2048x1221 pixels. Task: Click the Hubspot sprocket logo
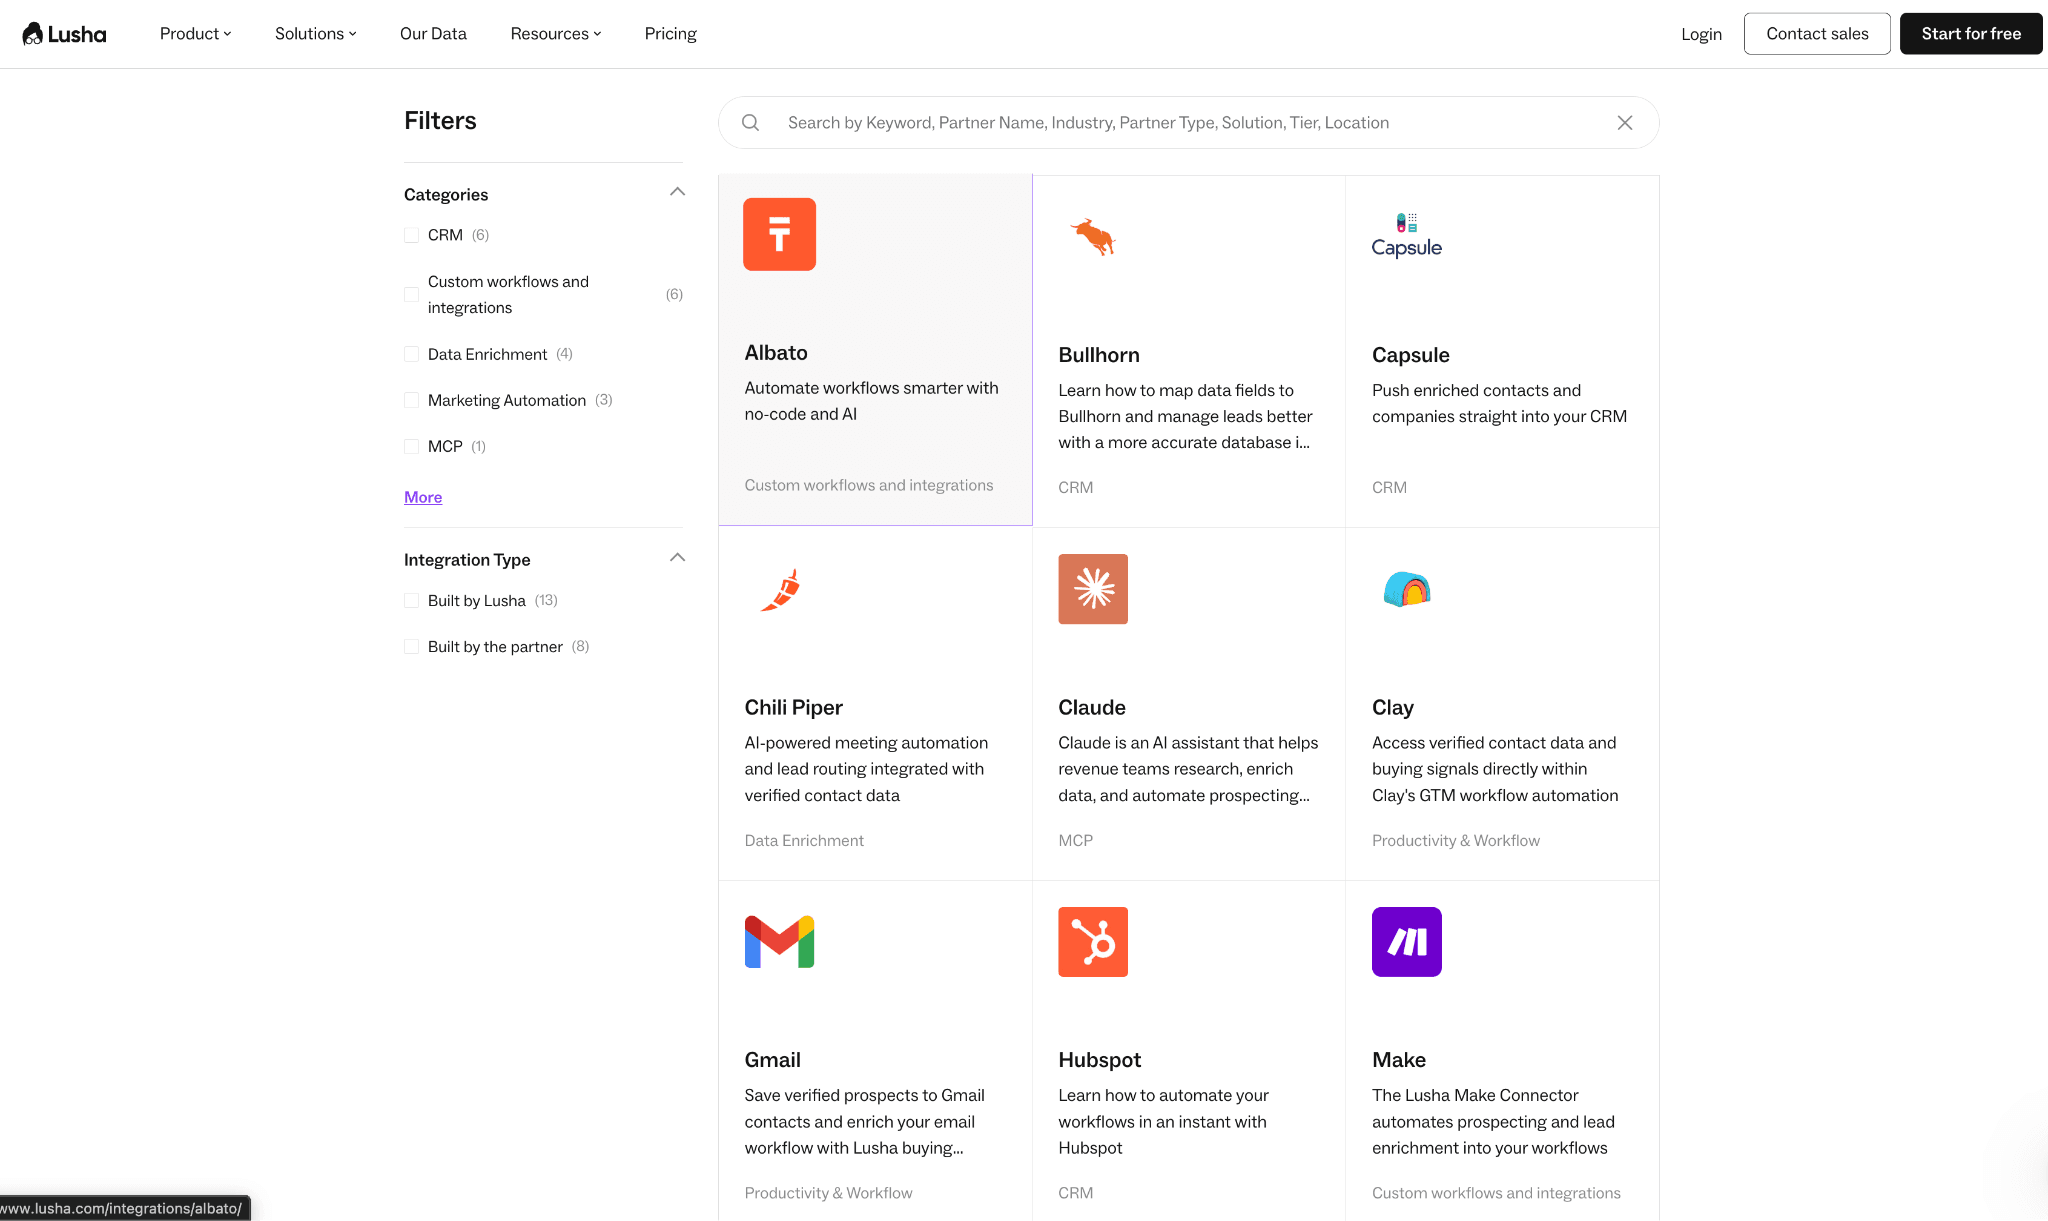(1093, 942)
